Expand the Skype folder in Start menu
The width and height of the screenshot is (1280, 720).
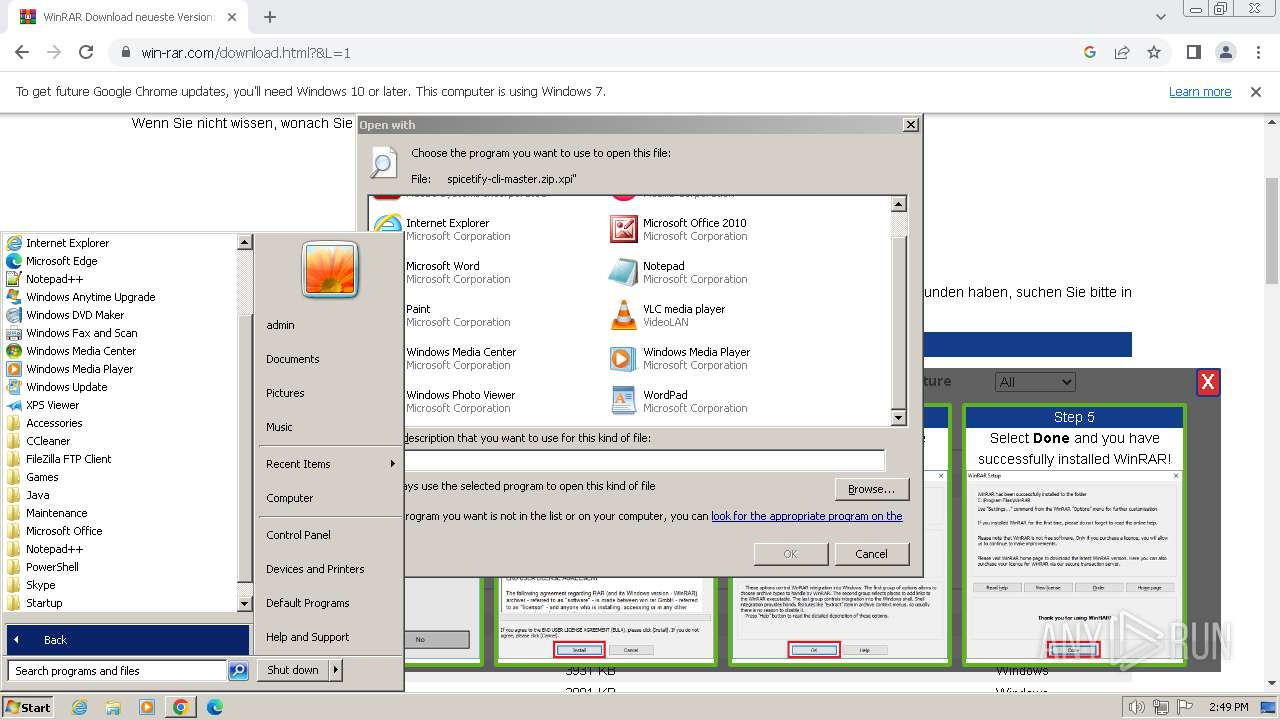31,585
